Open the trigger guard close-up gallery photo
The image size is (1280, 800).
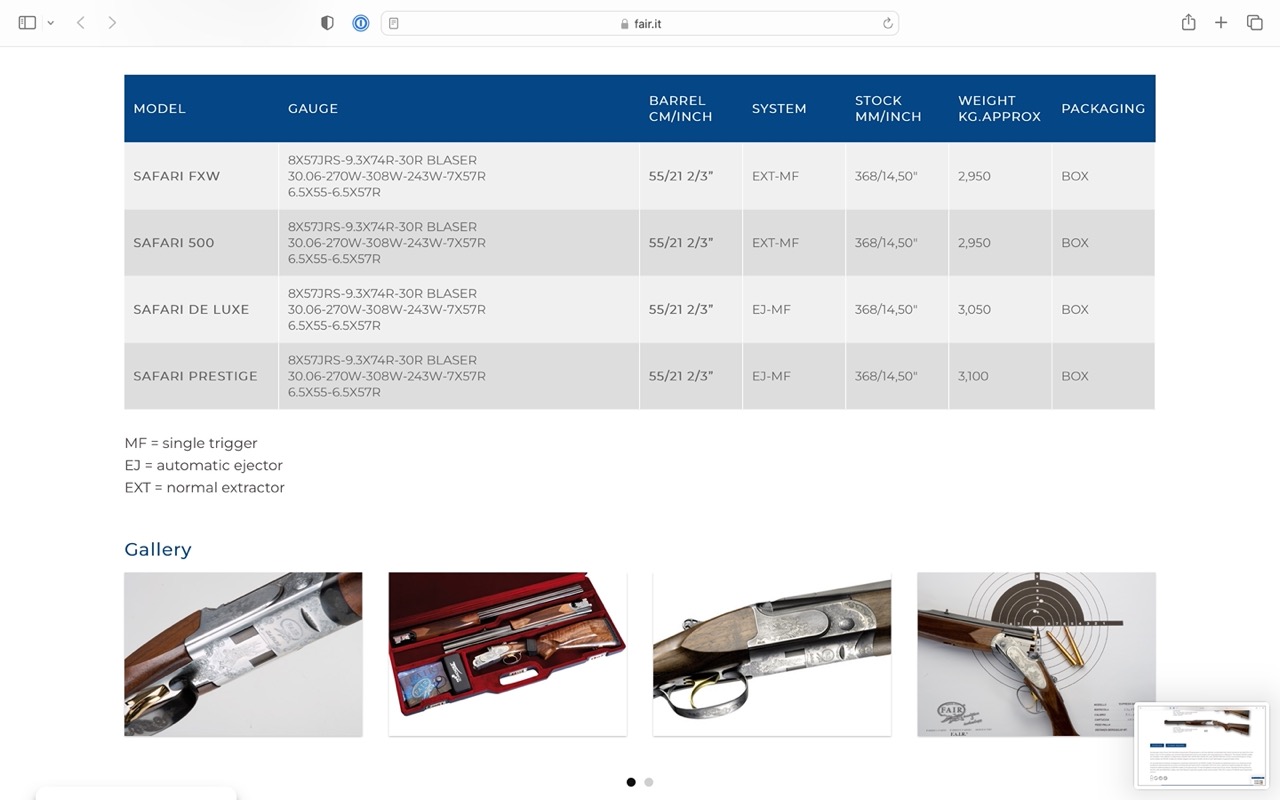tap(772, 654)
